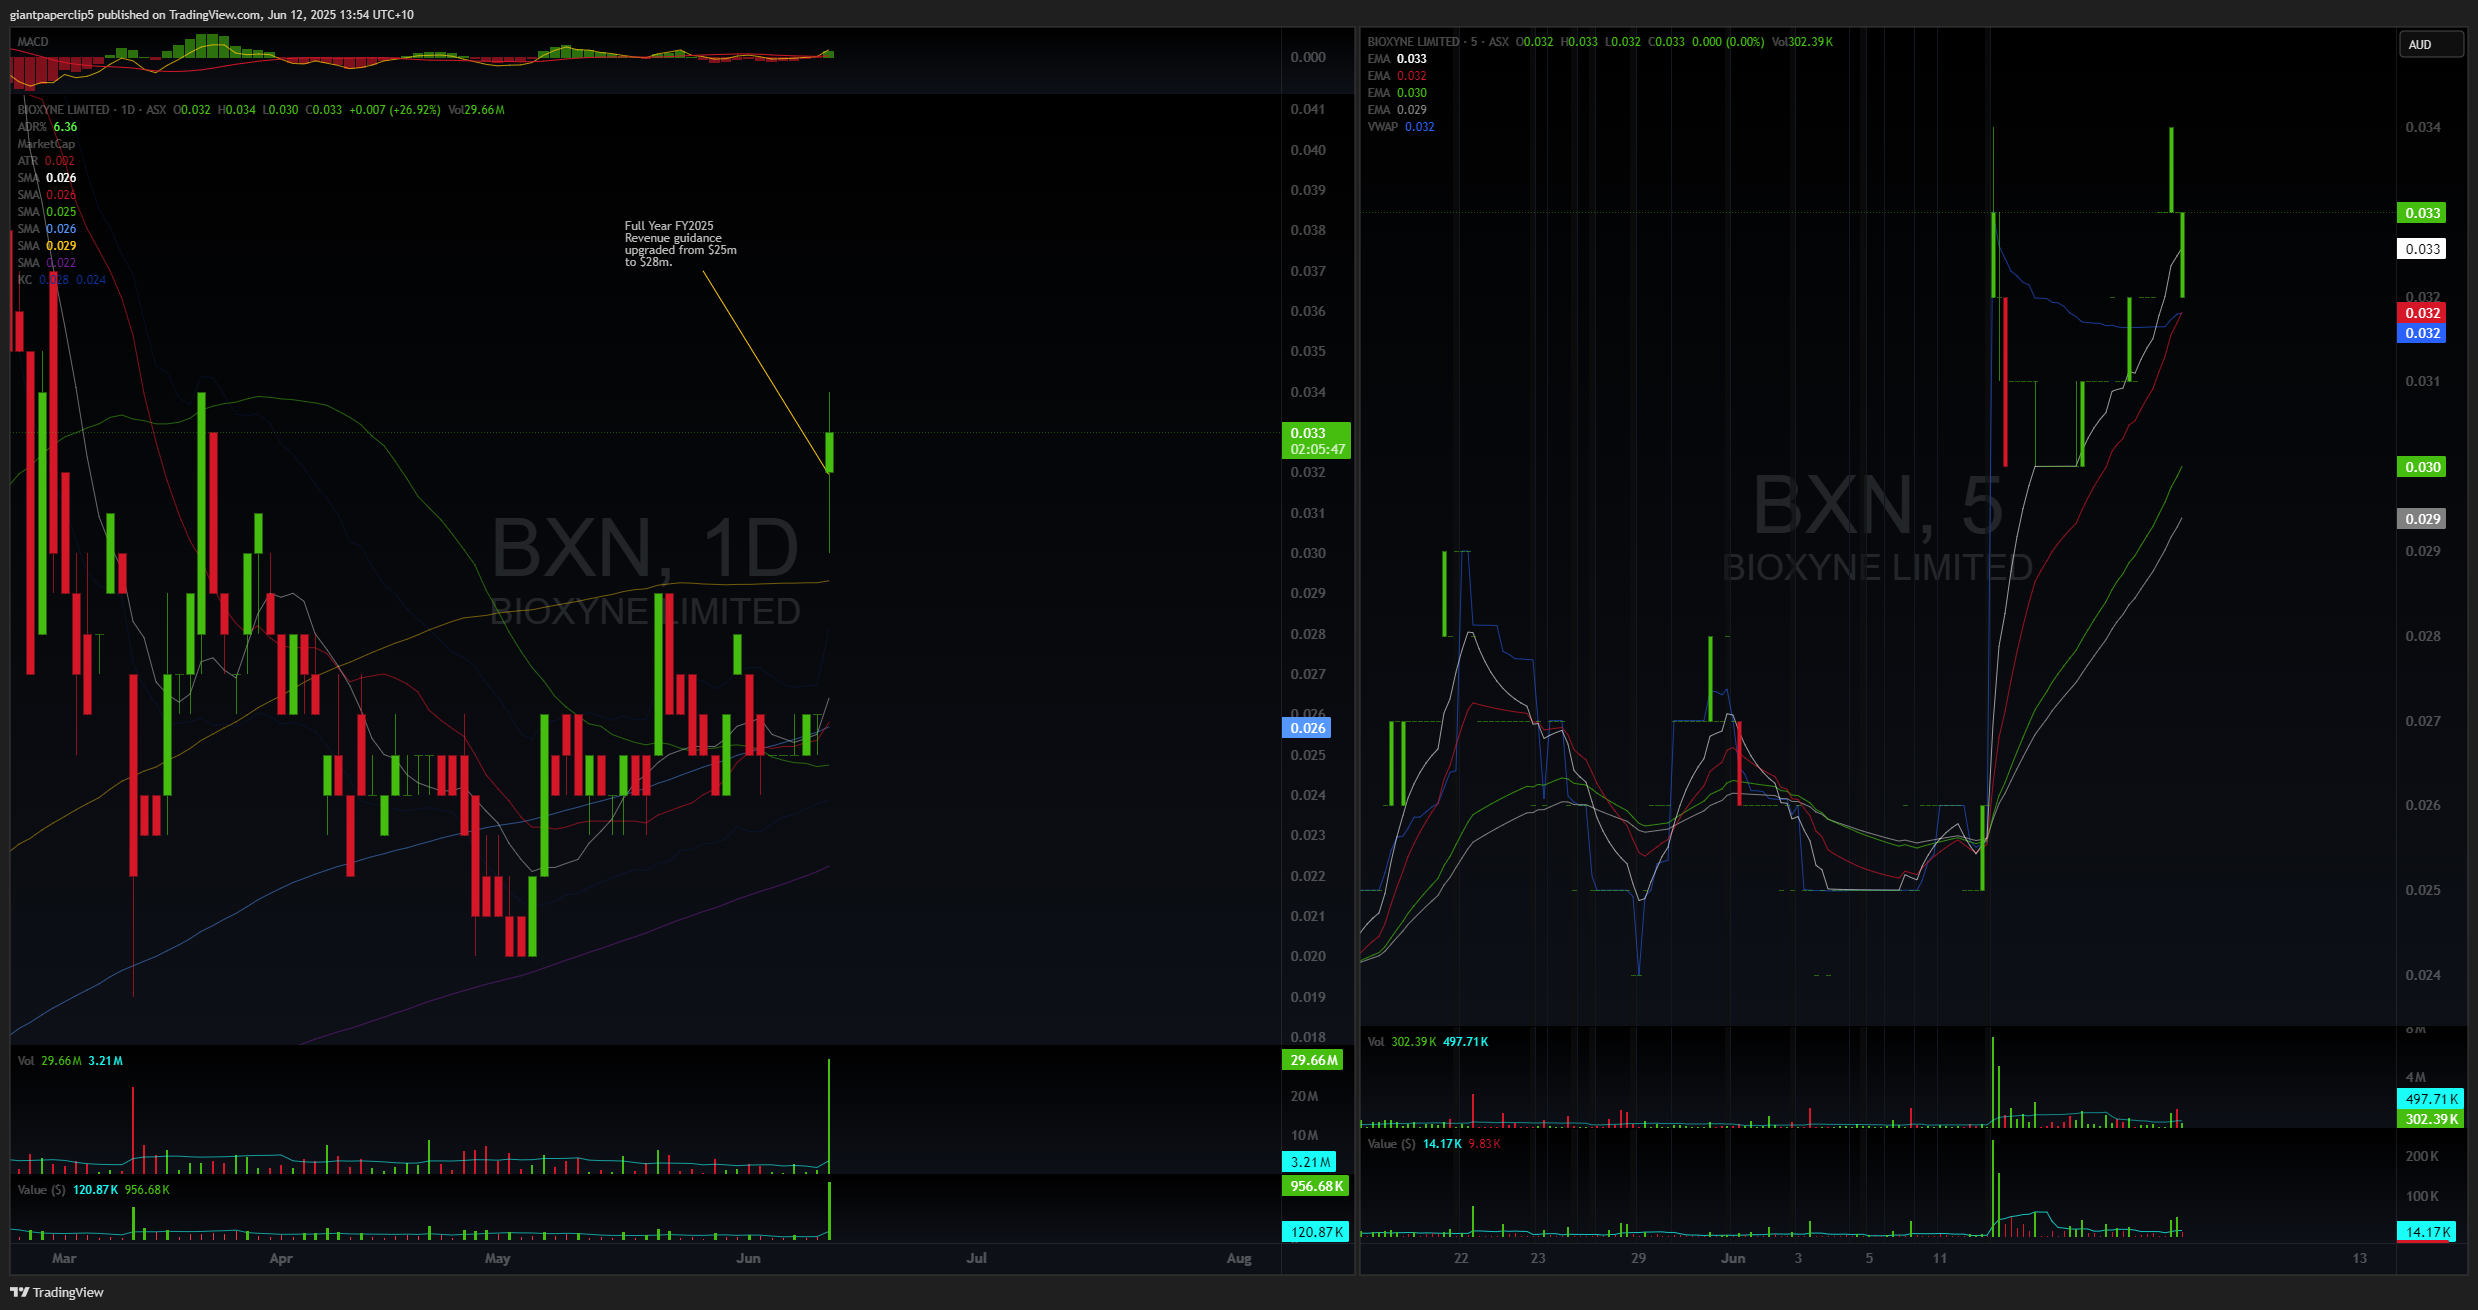2478x1310 pixels.
Task: Click the blue 0.032 price label
Action: 2422,333
